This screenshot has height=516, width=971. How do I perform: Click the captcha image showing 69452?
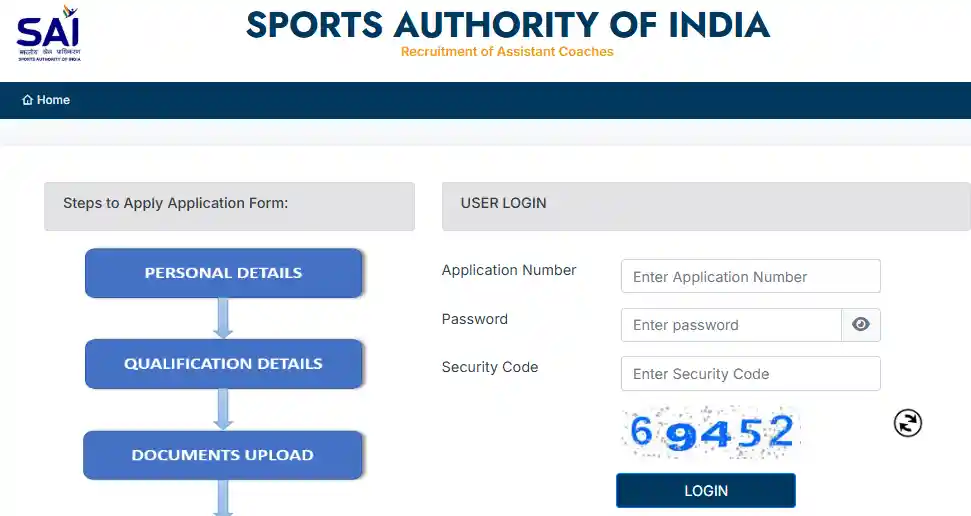coord(711,432)
